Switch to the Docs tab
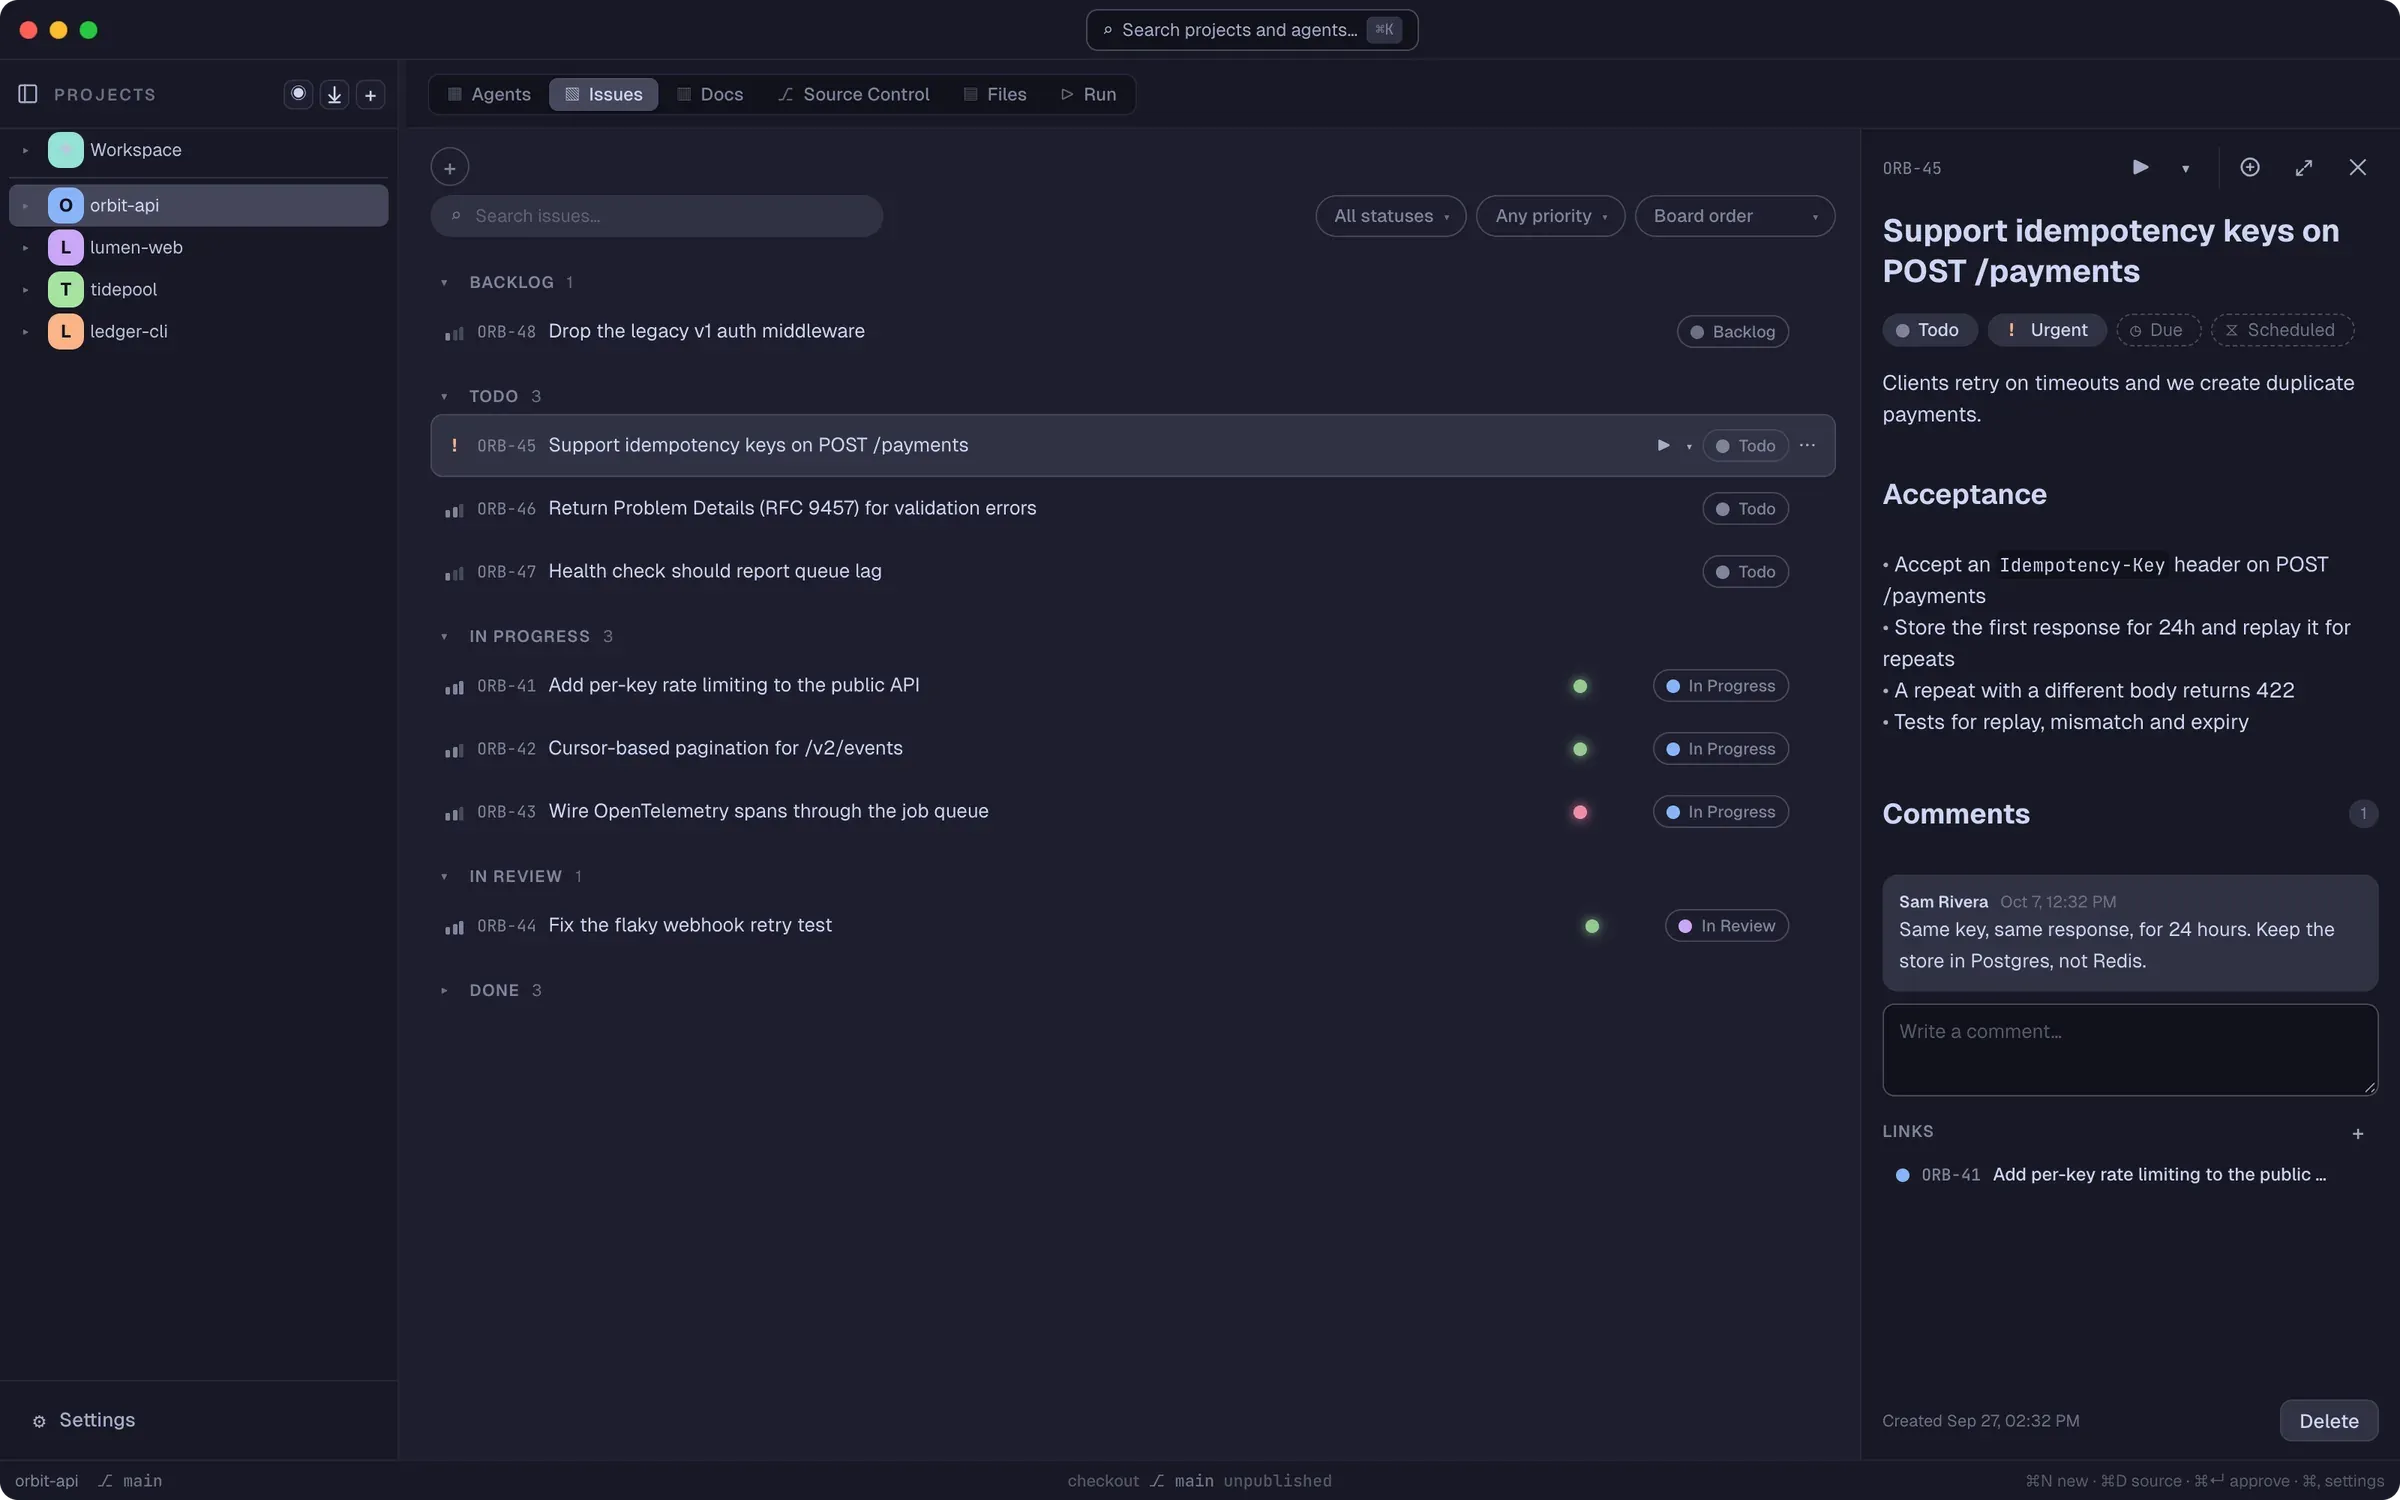 coord(710,94)
